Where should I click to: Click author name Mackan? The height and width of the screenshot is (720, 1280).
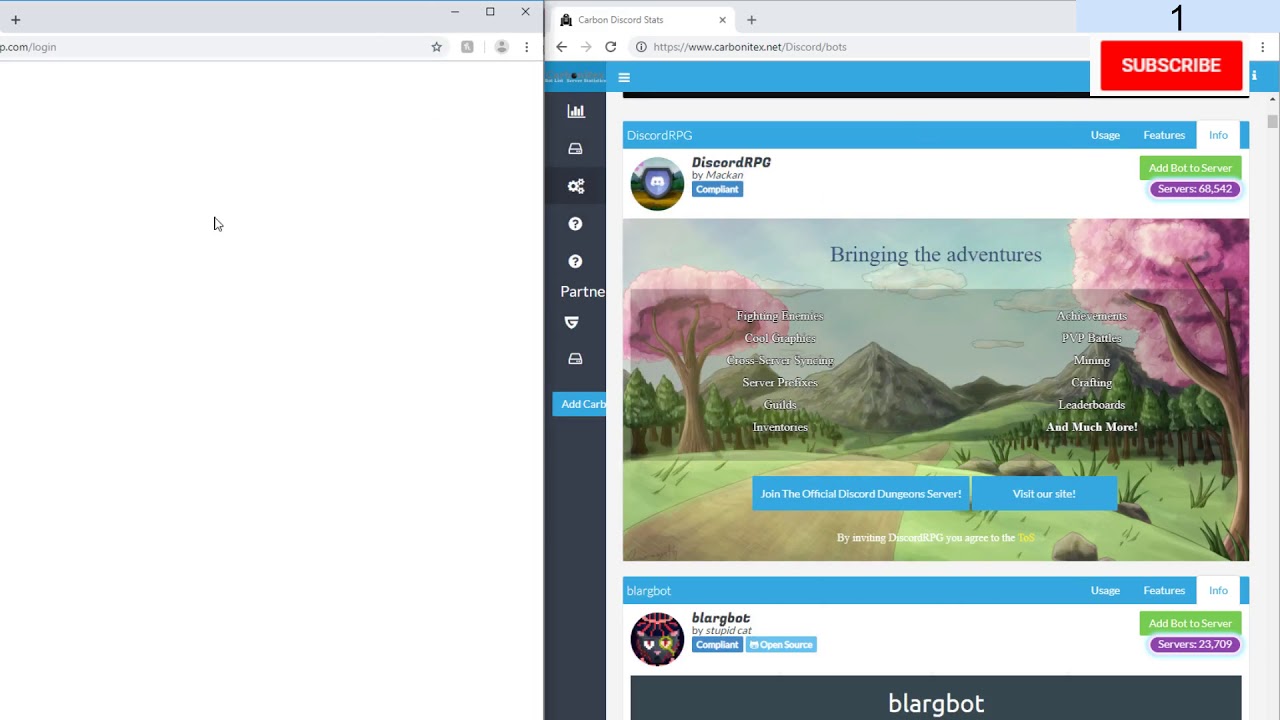coord(724,175)
